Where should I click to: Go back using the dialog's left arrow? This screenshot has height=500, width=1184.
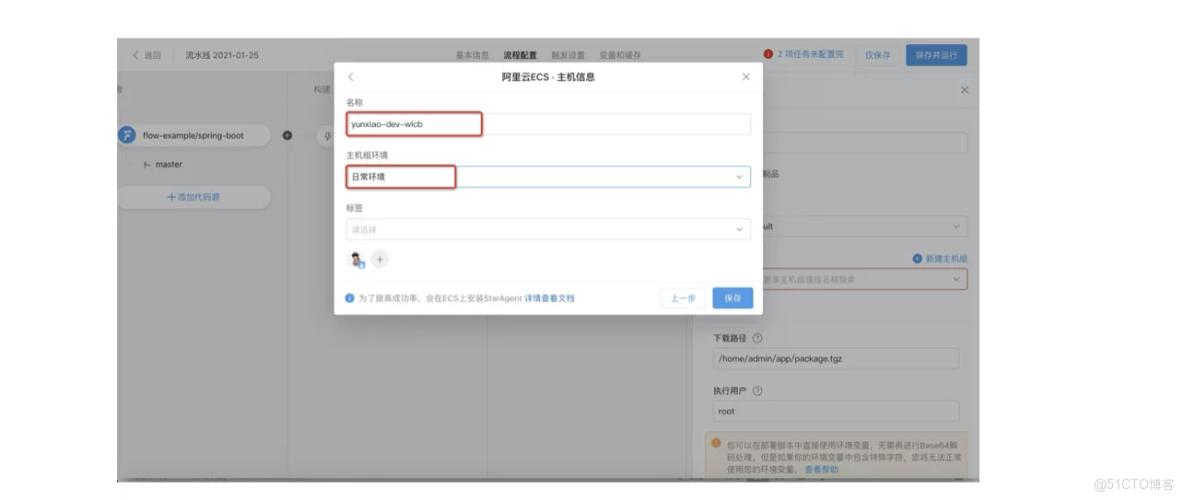(x=350, y=77)
